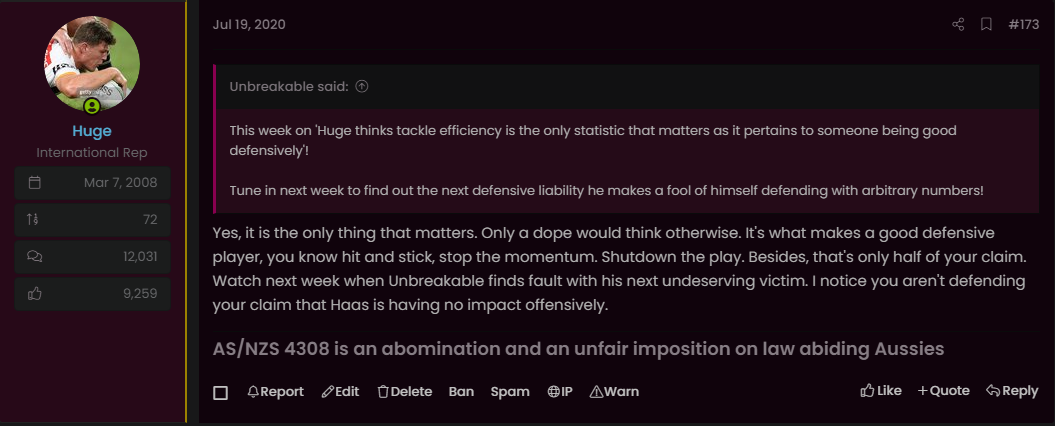Add post to multi-quote with Quote
The width and height of the screenshot is (1055, 426).
[x=943, y=391]
